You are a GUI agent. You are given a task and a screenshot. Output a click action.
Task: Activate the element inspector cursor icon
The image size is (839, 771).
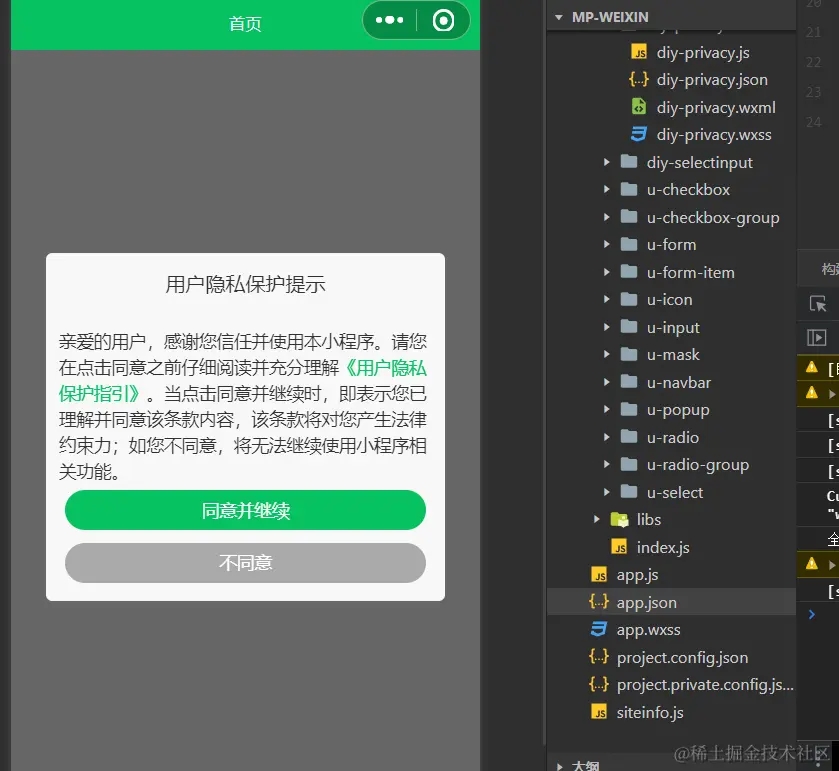pos(818,303)
